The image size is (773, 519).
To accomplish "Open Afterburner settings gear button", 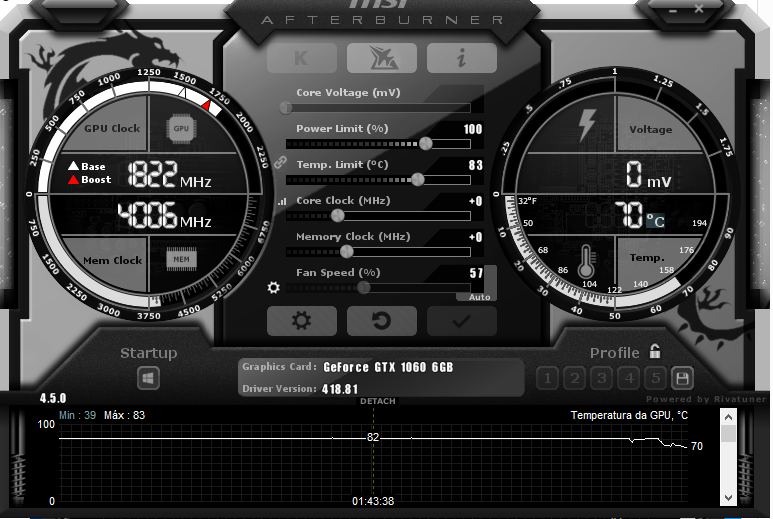I will 302,321.
